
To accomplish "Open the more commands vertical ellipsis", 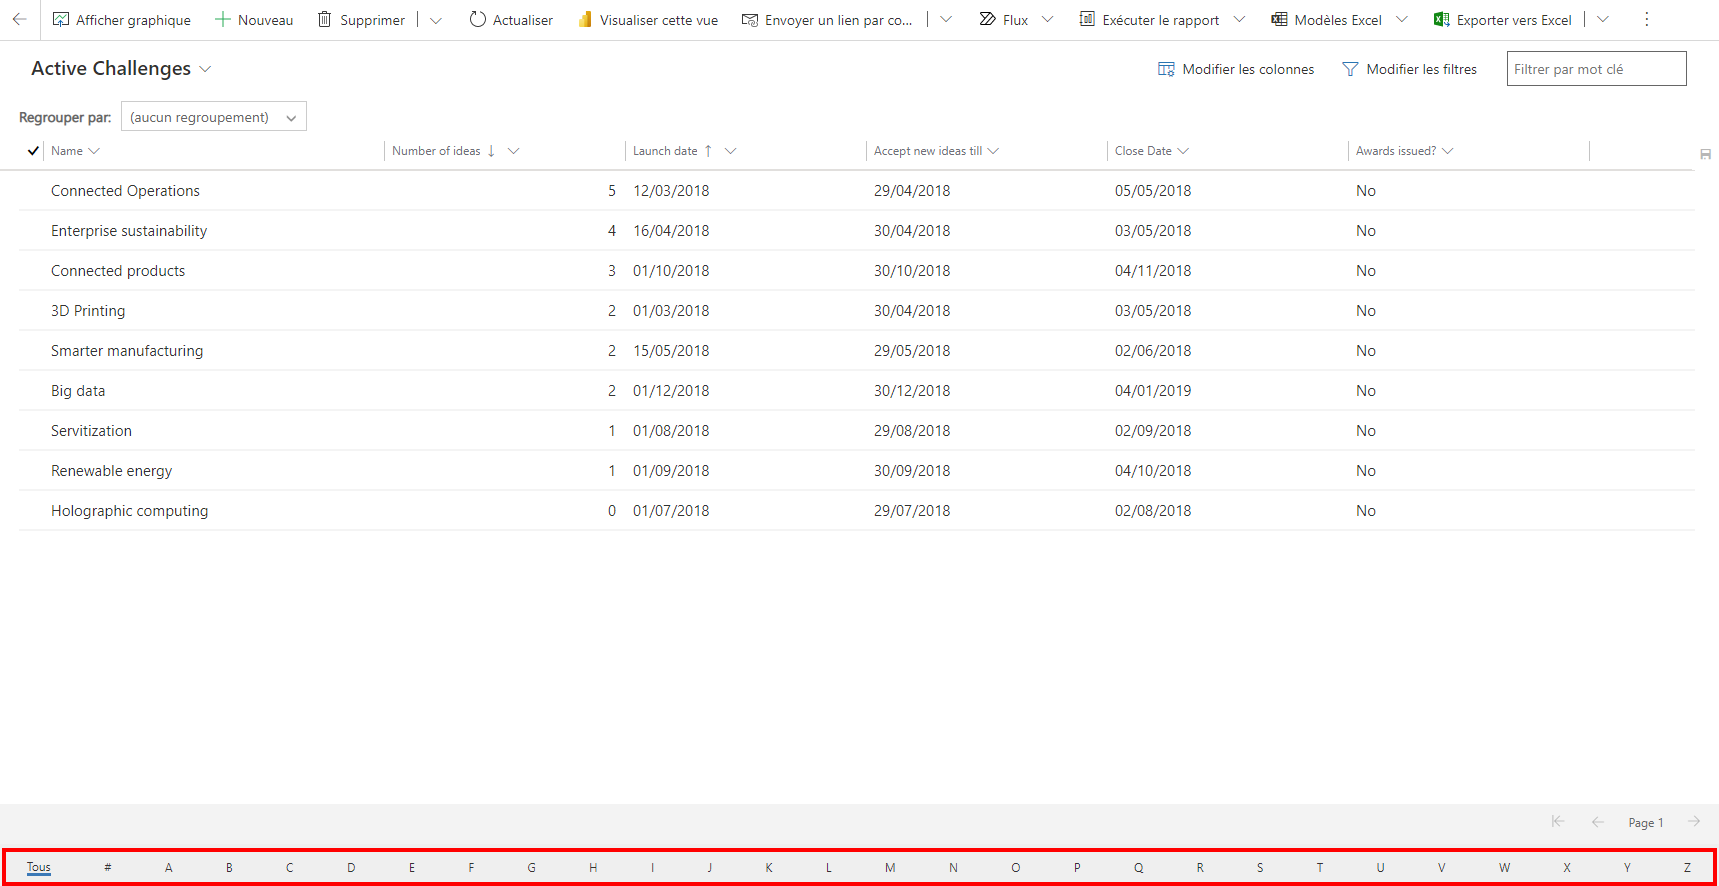I will click(1647, 20).
